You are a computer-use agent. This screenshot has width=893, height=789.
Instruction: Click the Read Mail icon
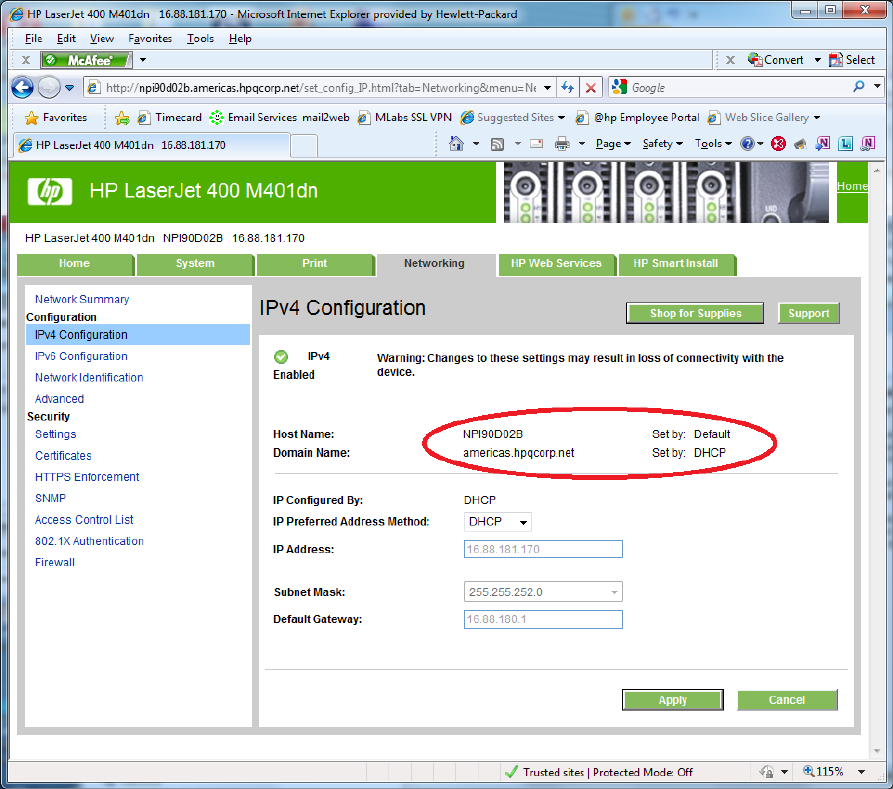point(536,144)
